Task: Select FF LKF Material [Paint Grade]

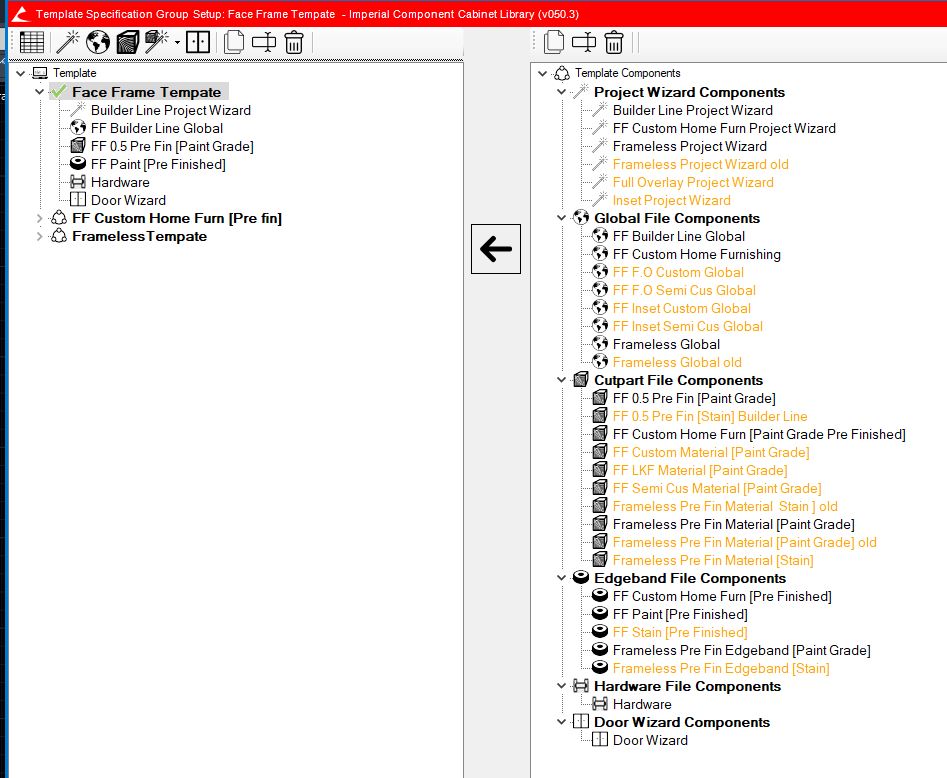Action: [x=700, y=471]
